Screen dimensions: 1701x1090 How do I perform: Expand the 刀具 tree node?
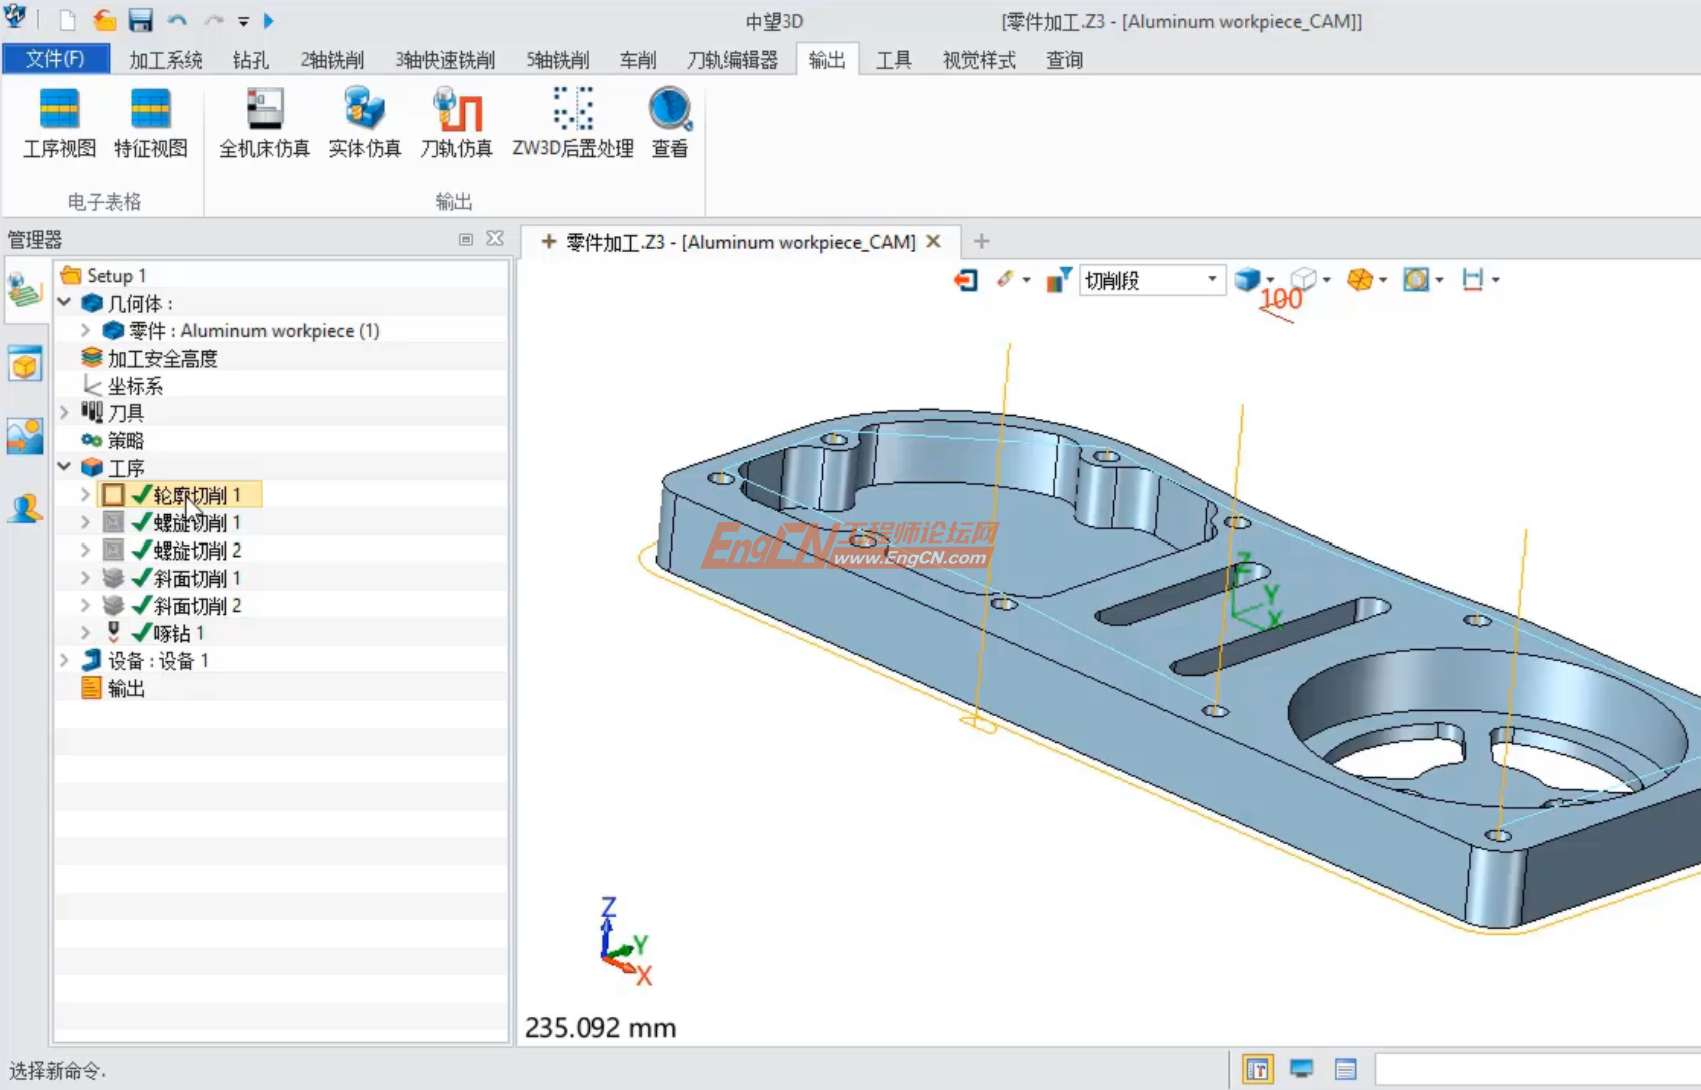[x=65, y=412]
